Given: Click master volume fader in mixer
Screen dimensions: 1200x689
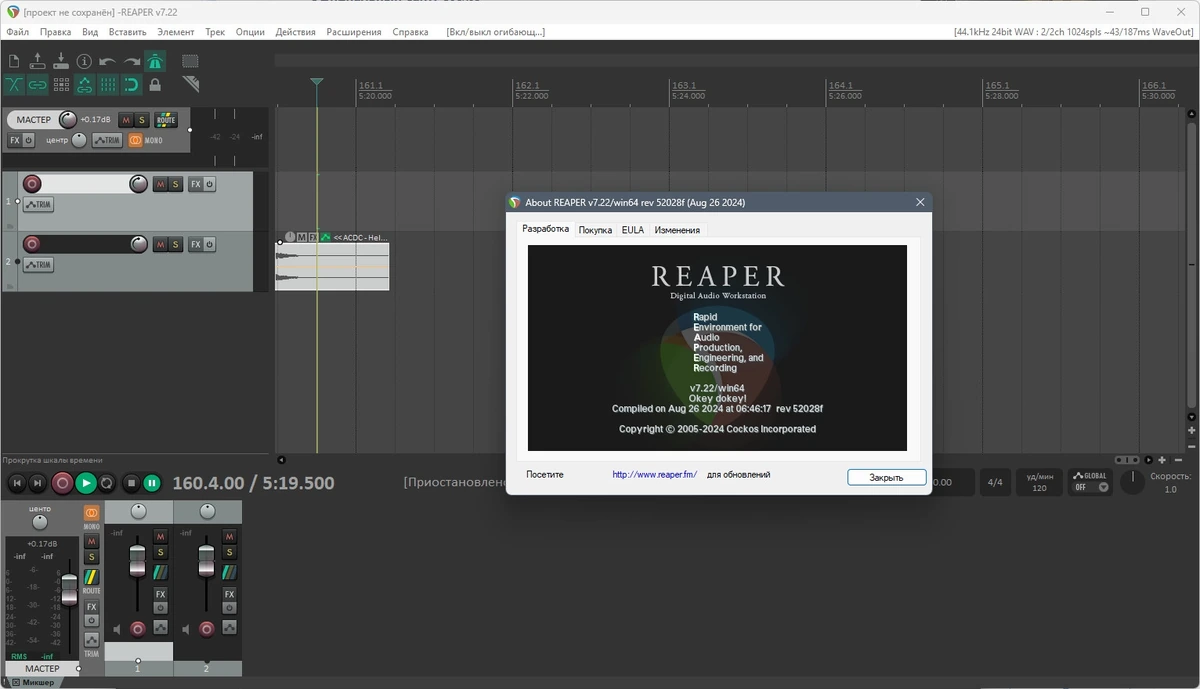Looking at the screenshot, I should pos(69,589).
